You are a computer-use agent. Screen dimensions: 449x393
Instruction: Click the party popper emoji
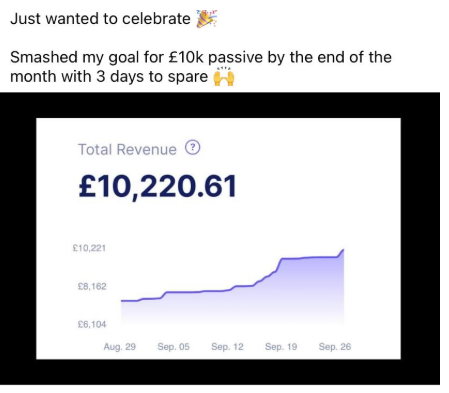pyautogui.click(x=206, y=19)
